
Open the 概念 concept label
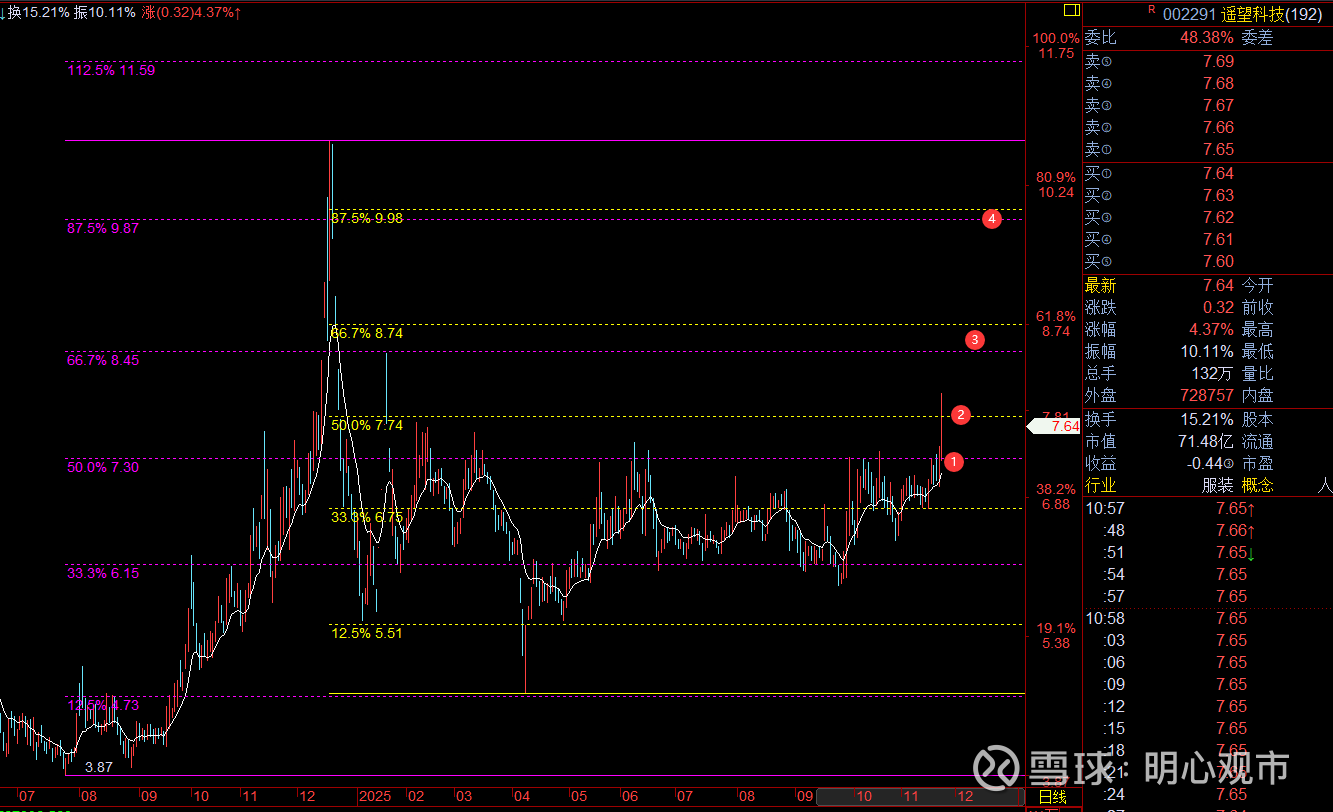(x=1258, y=485)
